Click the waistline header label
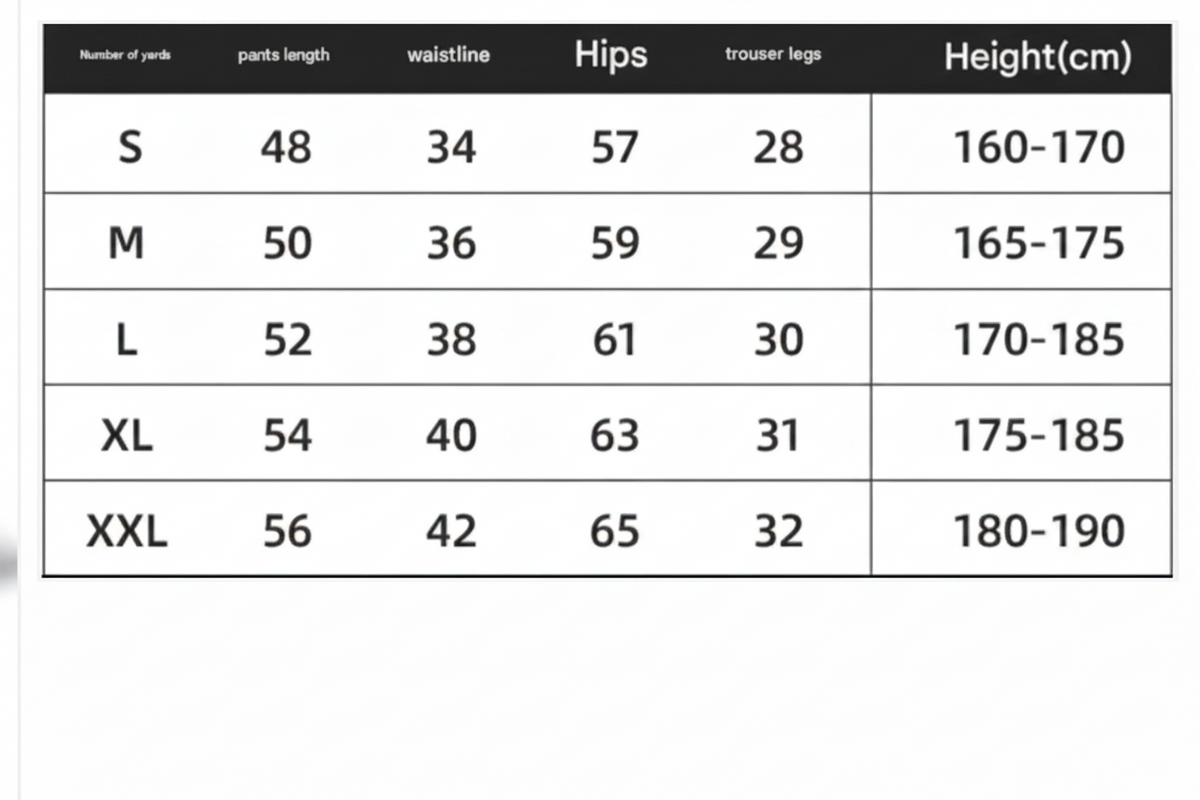 (x=448, y=55)
